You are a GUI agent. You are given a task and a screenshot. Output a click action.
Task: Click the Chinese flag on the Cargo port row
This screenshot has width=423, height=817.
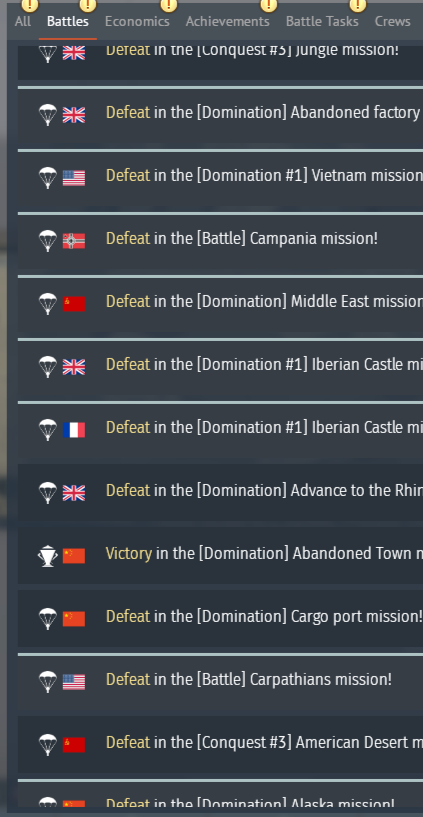click(x=74, y=618)
